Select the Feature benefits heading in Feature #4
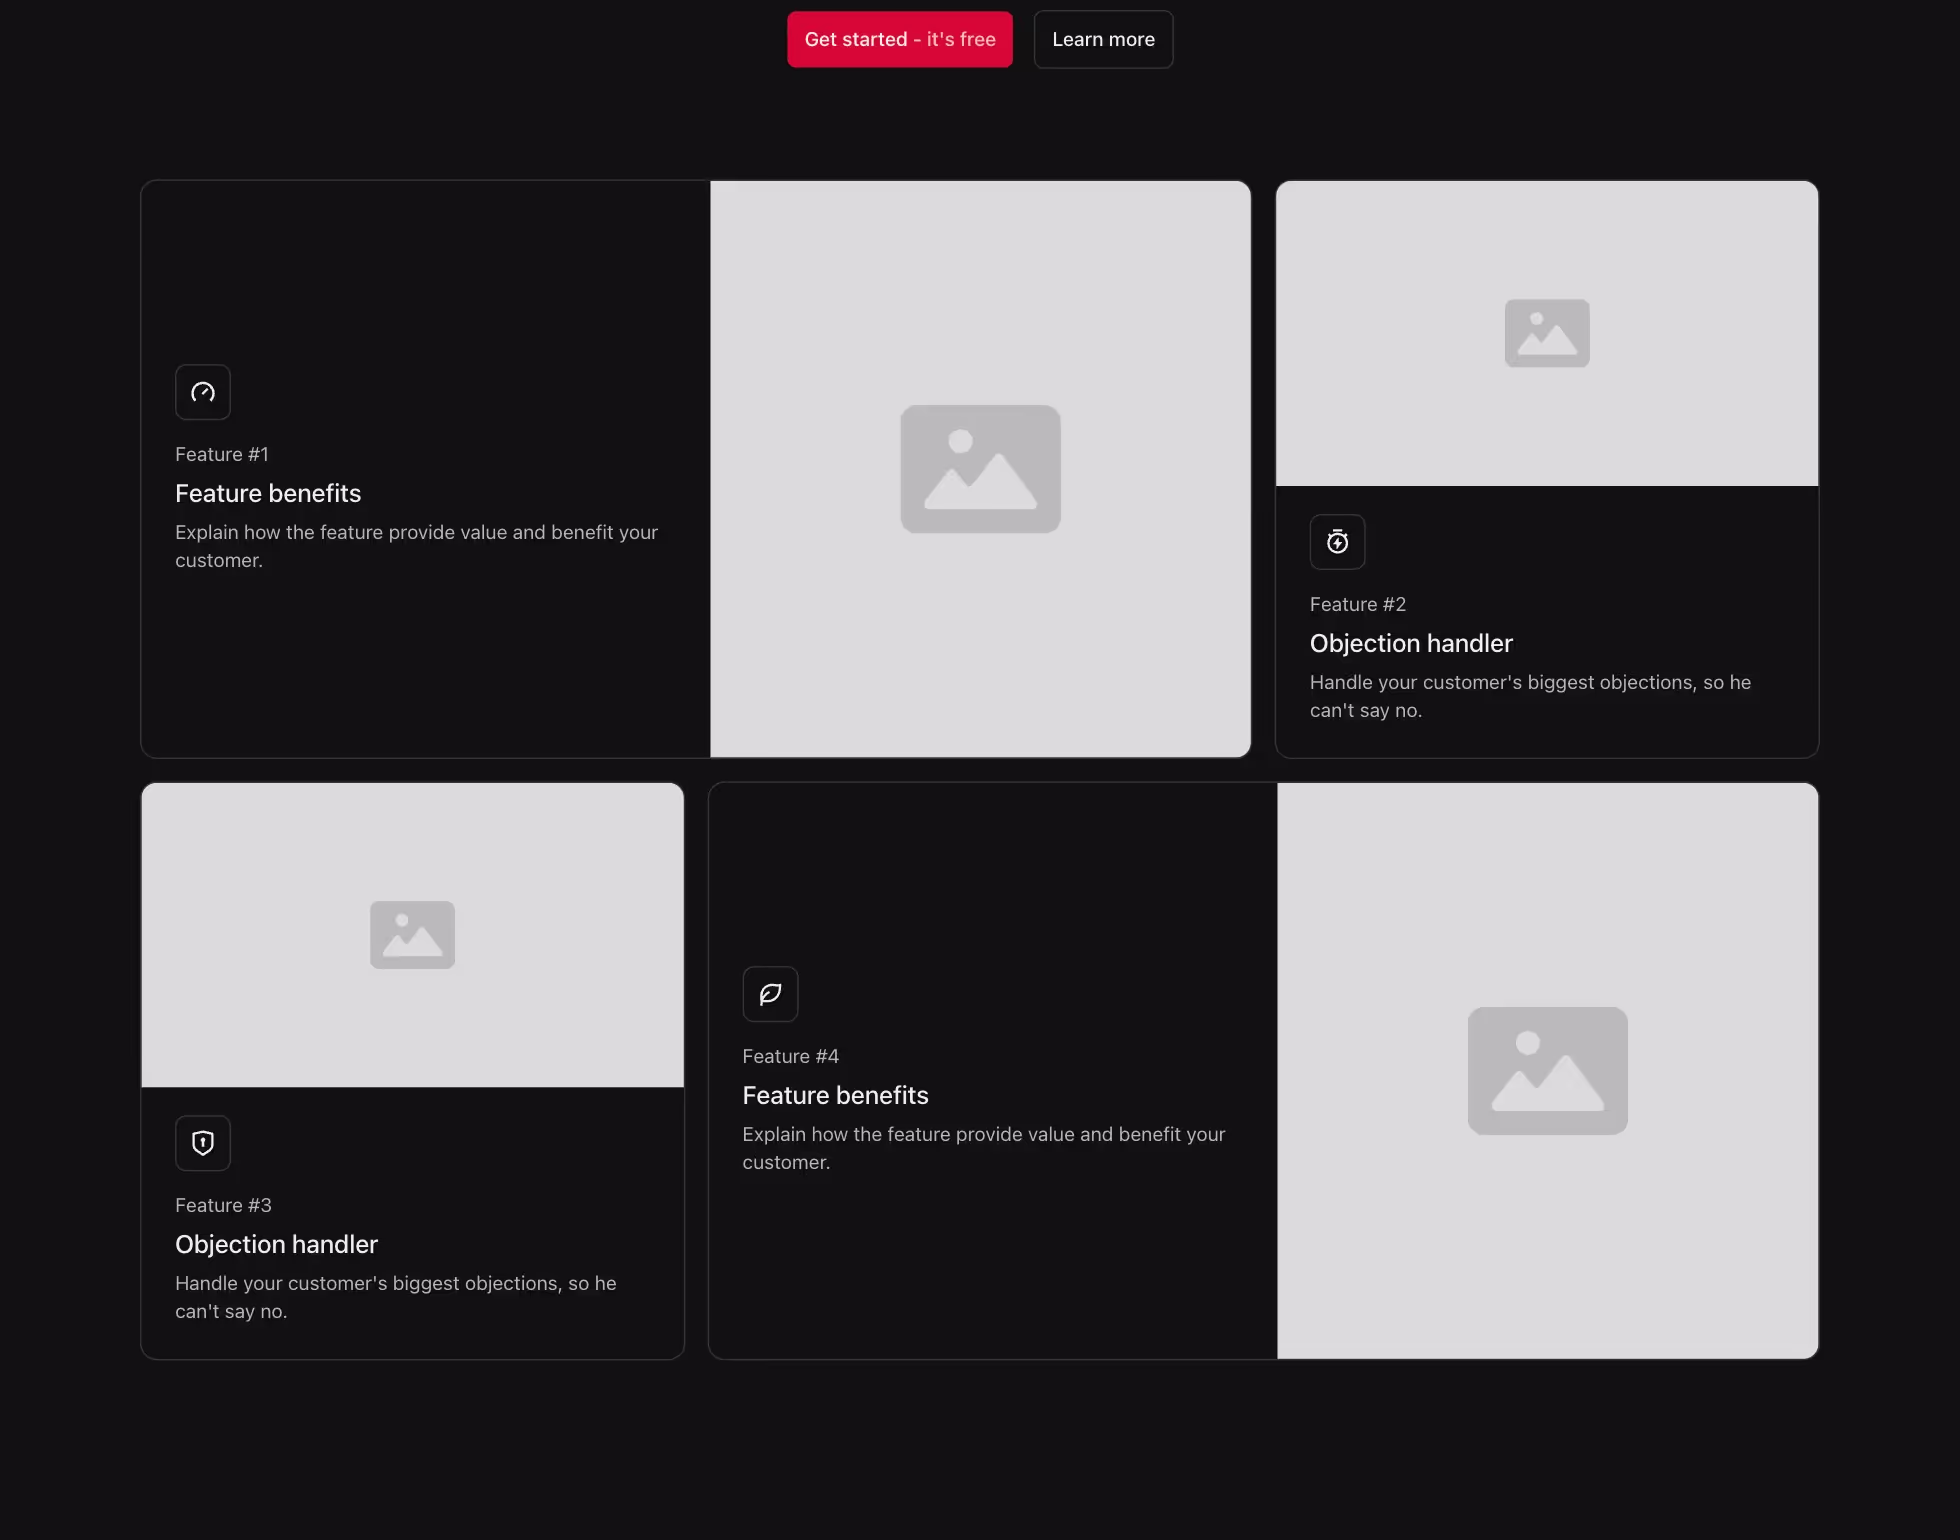Screen dimensions: 1960x1540 (835, 1095)
